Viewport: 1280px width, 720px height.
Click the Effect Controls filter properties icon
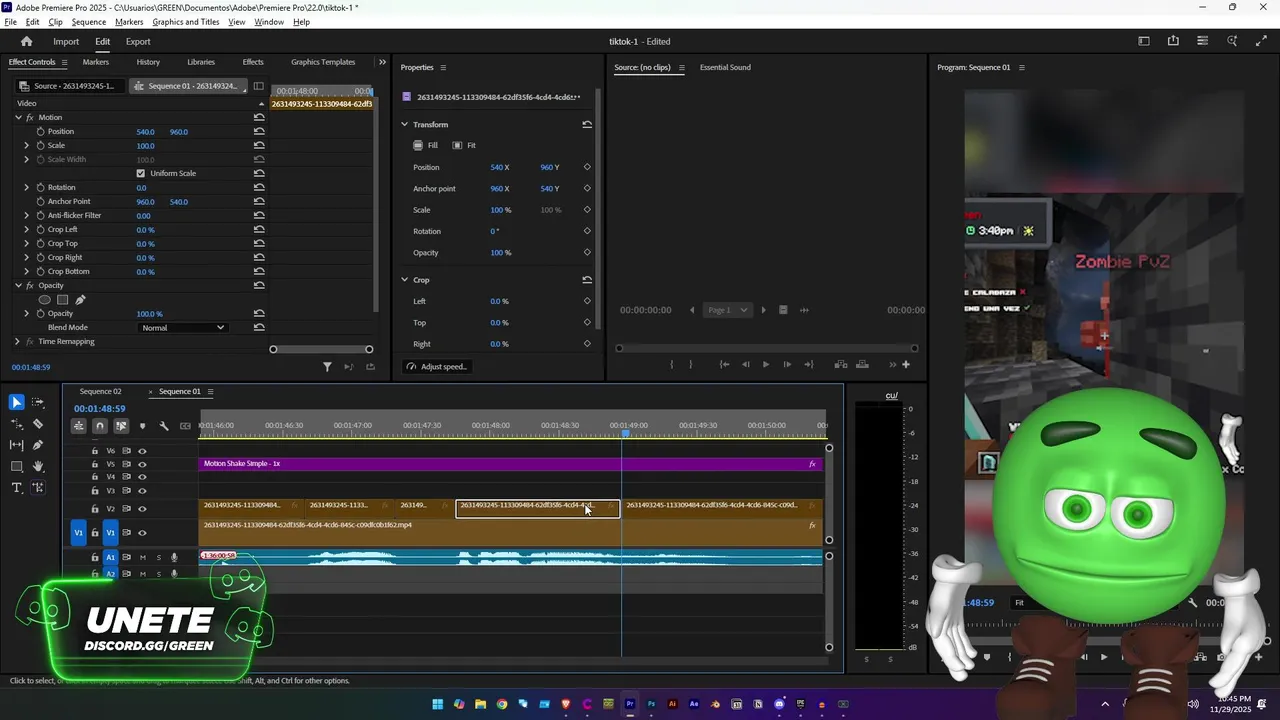(327, 367)
